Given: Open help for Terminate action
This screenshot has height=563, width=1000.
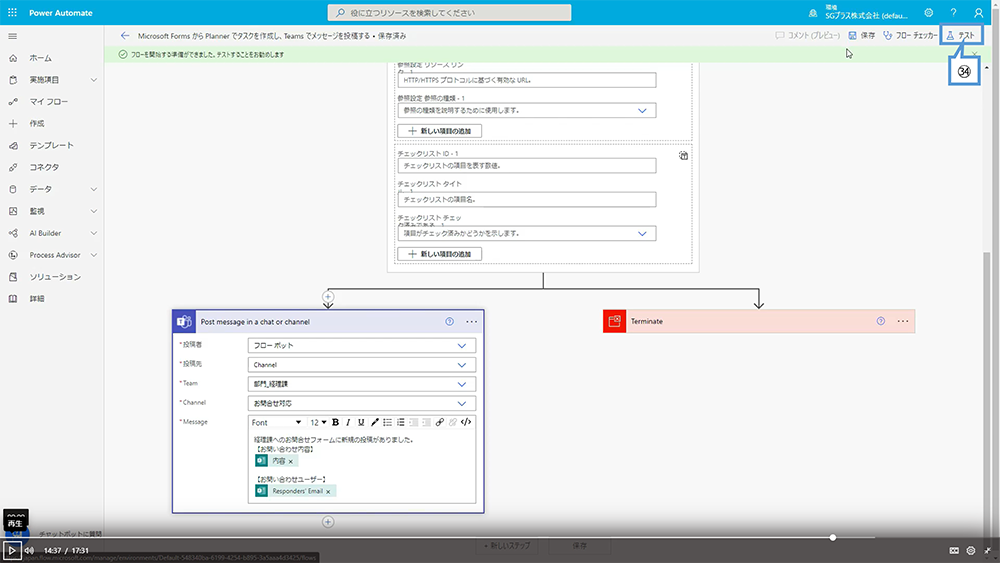Looking at the screenshot, I should (x=881, y=321).
